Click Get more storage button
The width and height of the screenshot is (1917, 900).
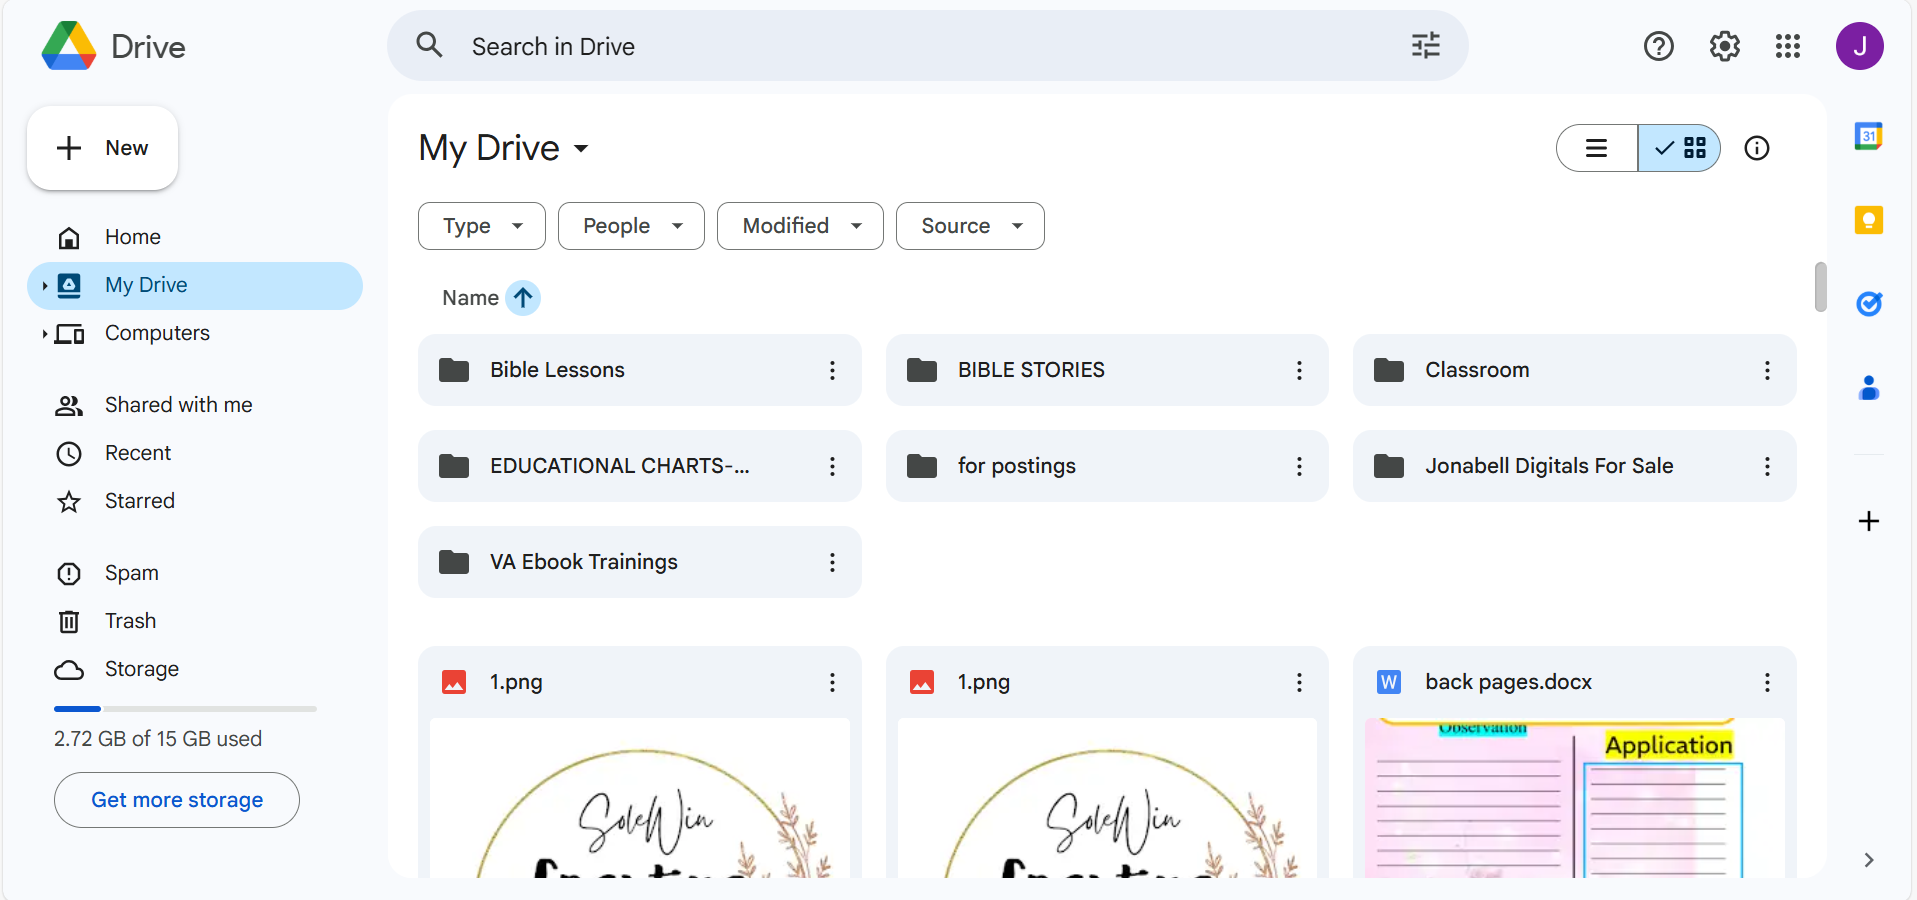click(177, 800)
